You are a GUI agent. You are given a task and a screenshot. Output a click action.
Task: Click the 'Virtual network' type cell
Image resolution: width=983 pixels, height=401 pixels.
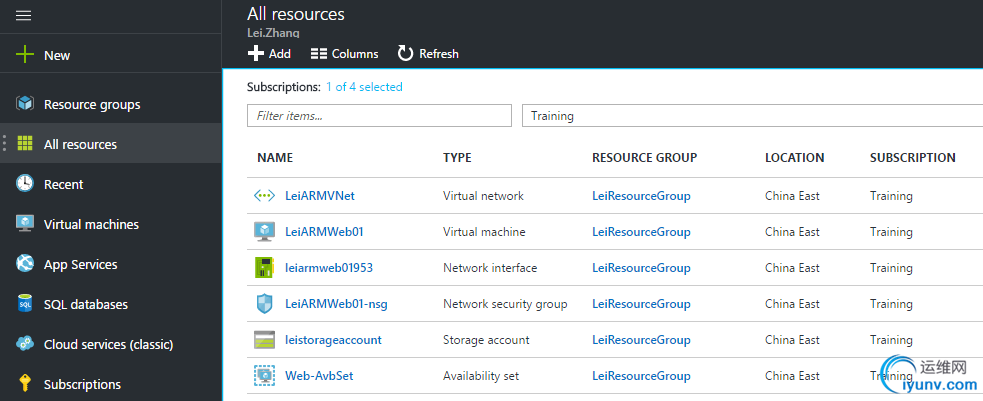click(x=483, y=196)
